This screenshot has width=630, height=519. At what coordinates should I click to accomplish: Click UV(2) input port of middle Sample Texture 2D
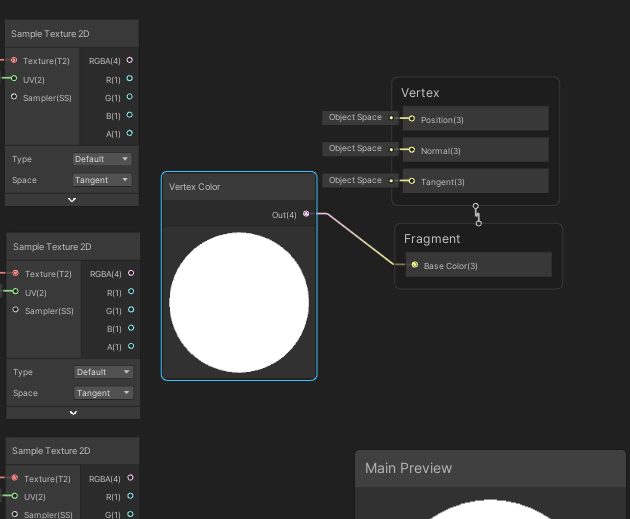point(16,291)
